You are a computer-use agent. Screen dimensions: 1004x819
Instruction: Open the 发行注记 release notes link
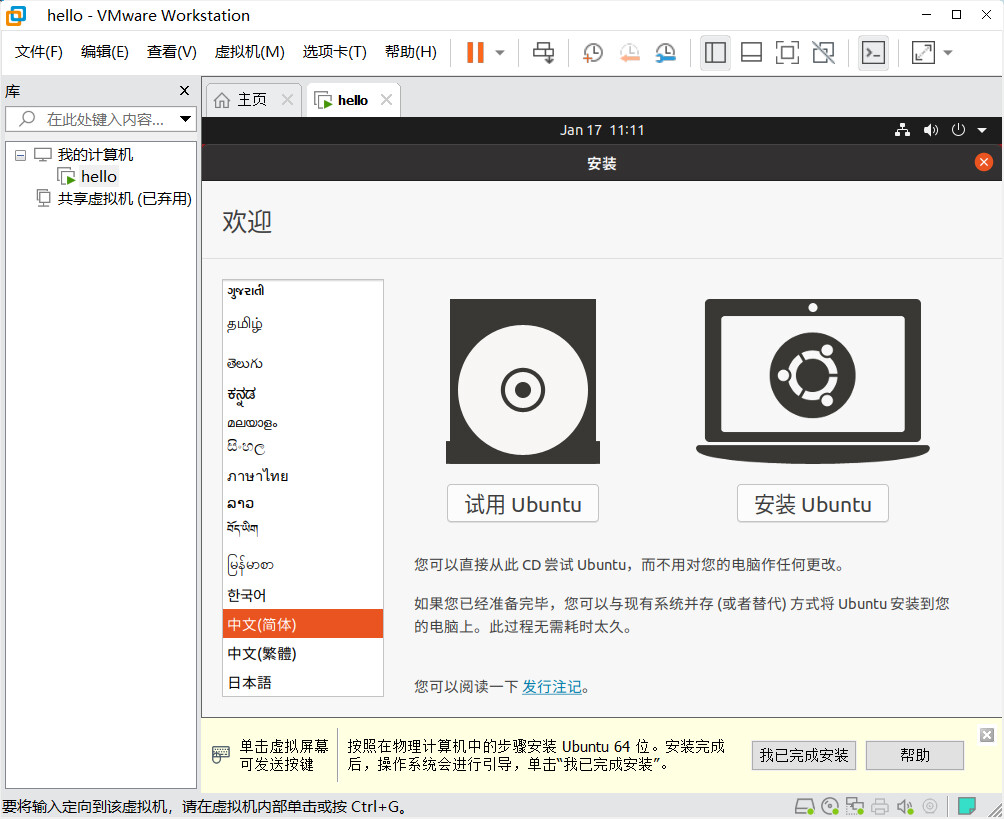click(552, 687)
